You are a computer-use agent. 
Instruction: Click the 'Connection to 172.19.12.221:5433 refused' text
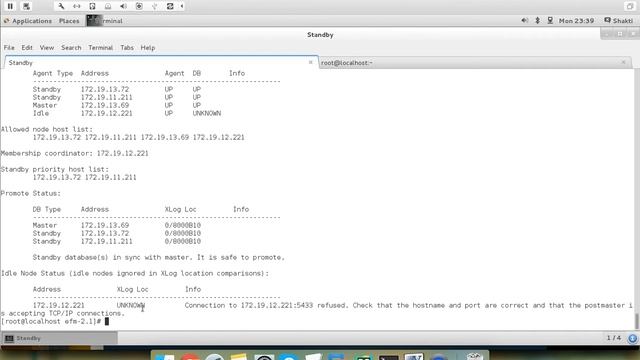pyautogui.click(x=266, y=305)
